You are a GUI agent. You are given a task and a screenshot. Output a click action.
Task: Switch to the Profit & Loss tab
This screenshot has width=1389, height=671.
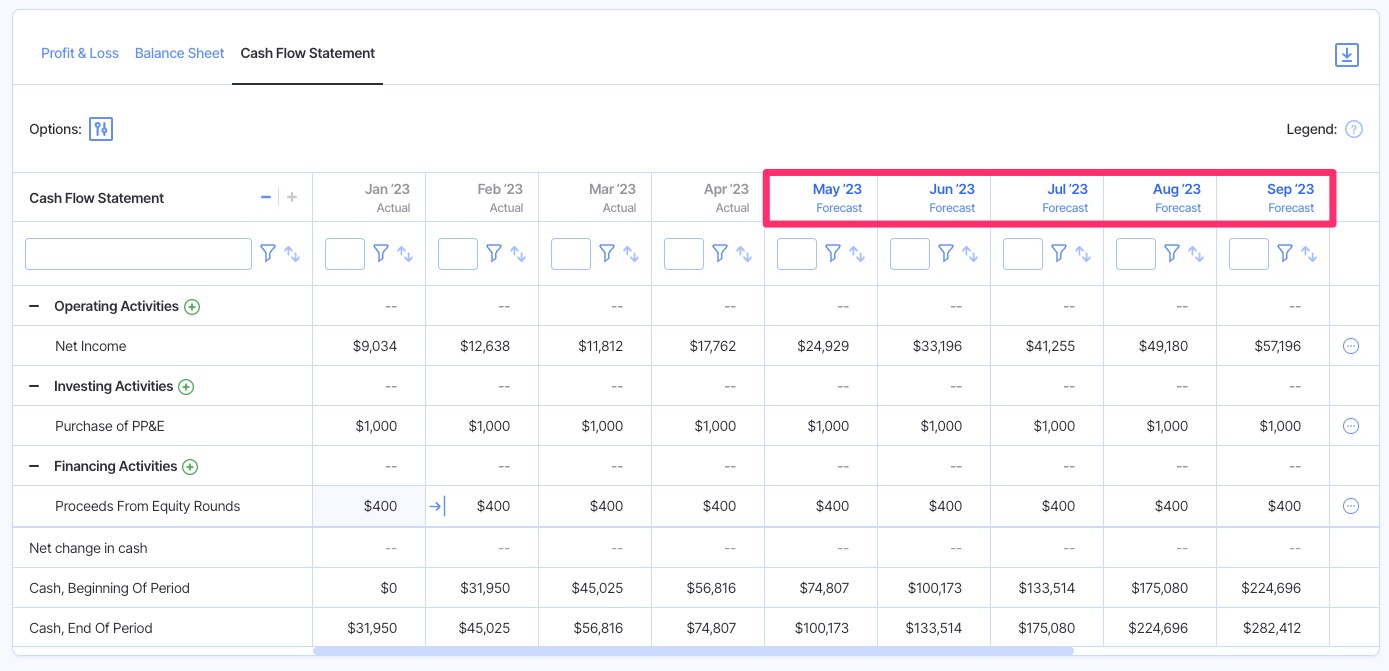pyautogui.click(x=79, y=53)
